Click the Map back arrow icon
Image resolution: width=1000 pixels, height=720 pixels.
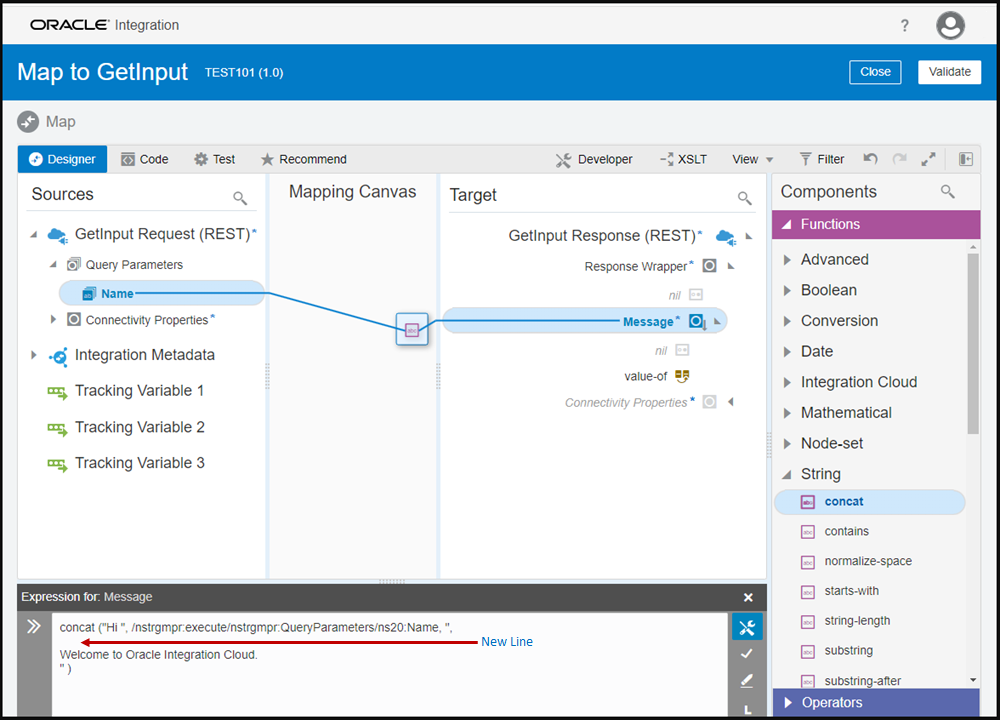tap(28, 122)
